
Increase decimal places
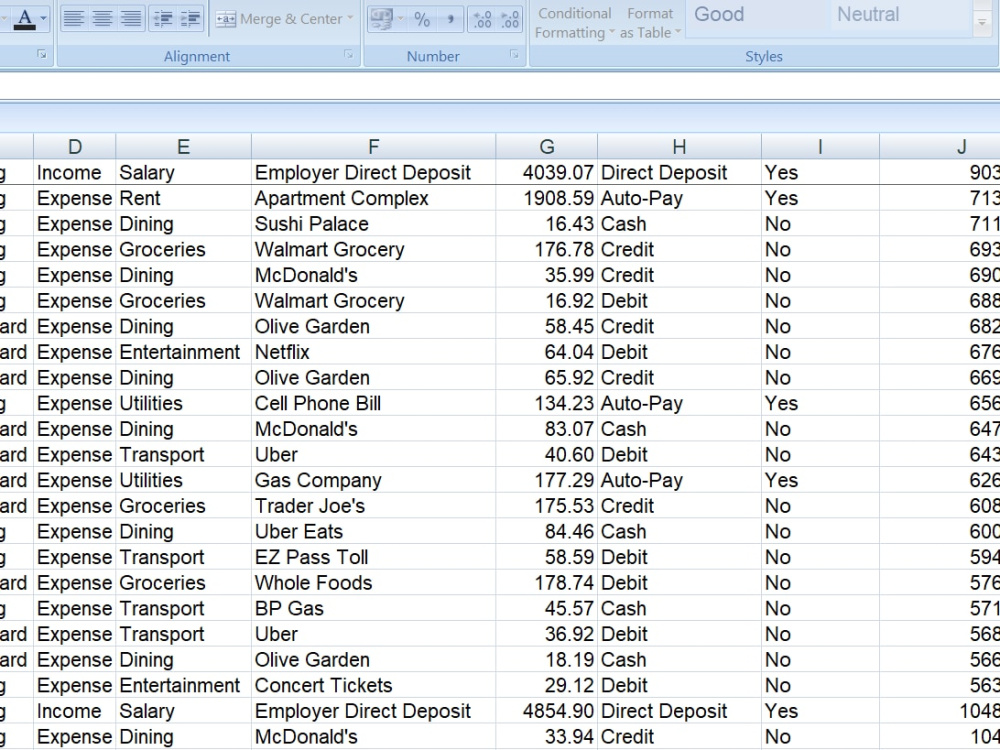[482, 18]
